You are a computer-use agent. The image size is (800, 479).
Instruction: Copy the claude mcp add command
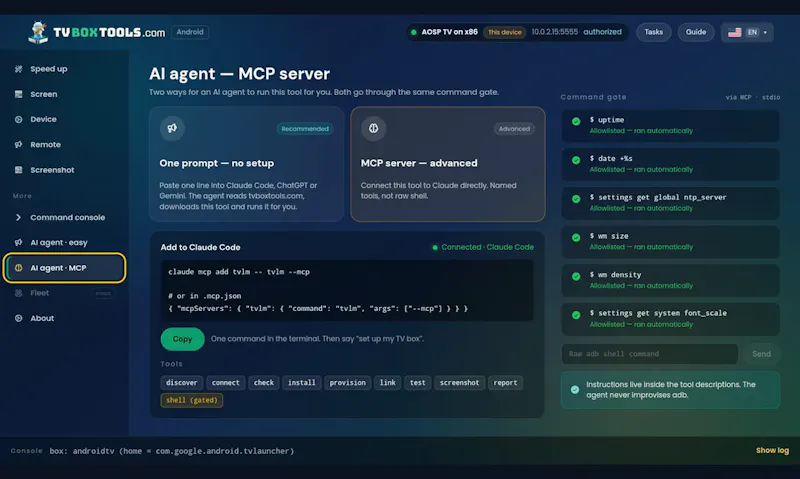(x=182, y=339)
